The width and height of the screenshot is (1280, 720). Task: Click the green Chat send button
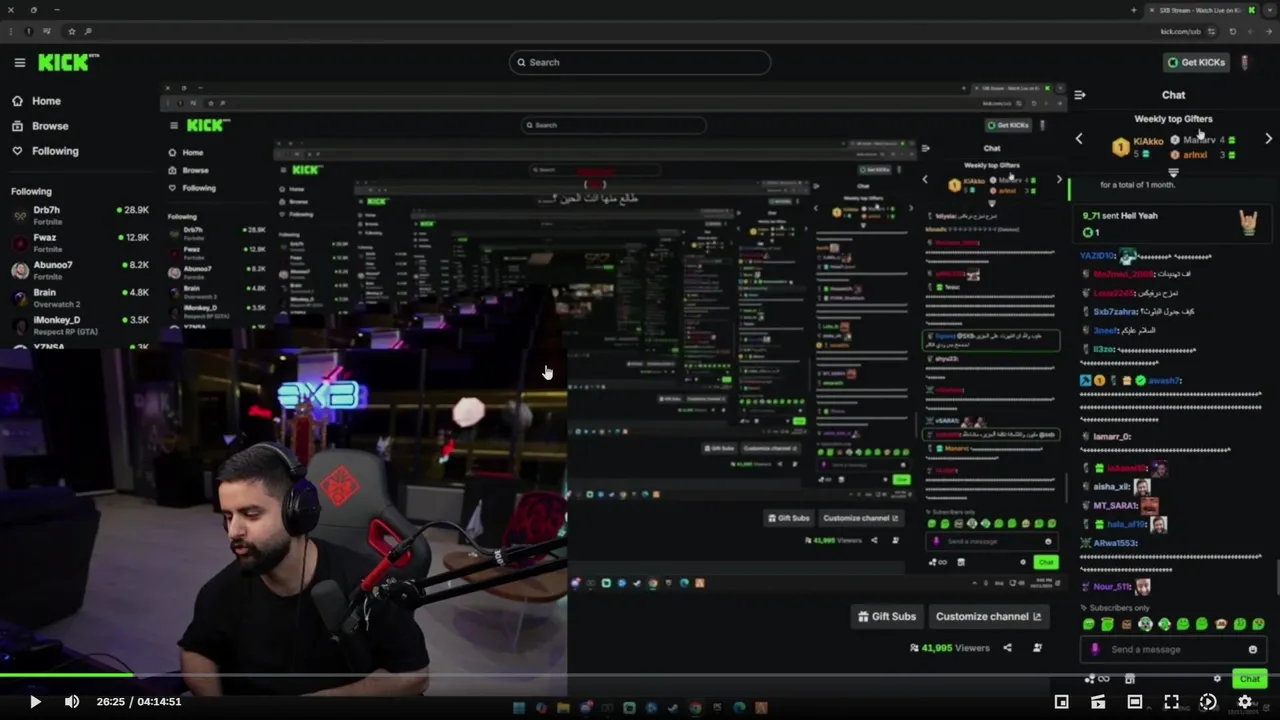(x=1250, y=679)
